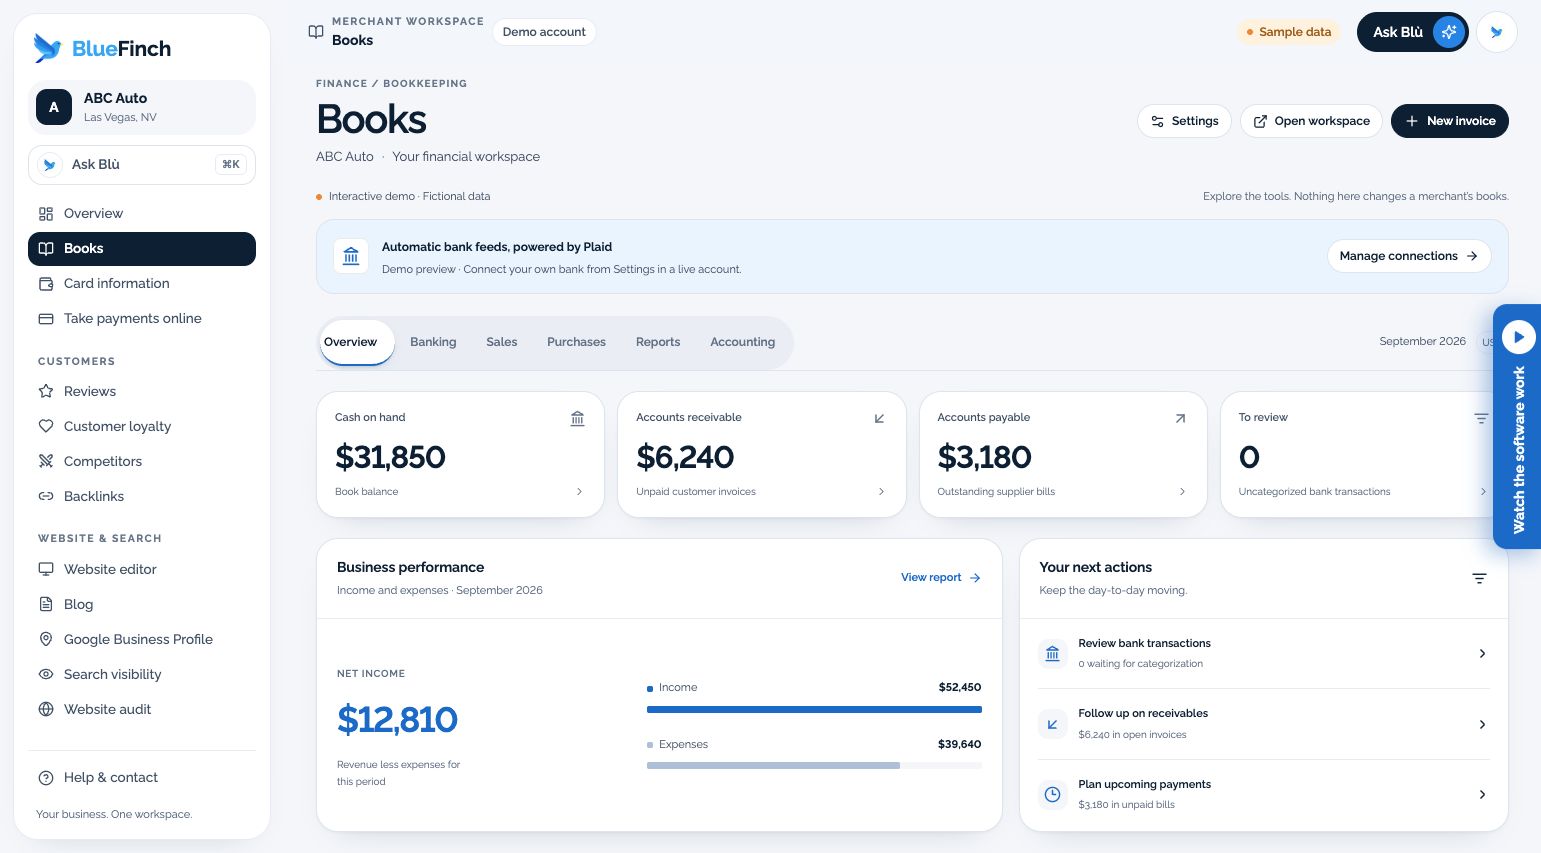Launch the Website editor
Image resolution: width=1541 pixels, height=853 pixels.
pyautogui.click(x=142, y=569)
